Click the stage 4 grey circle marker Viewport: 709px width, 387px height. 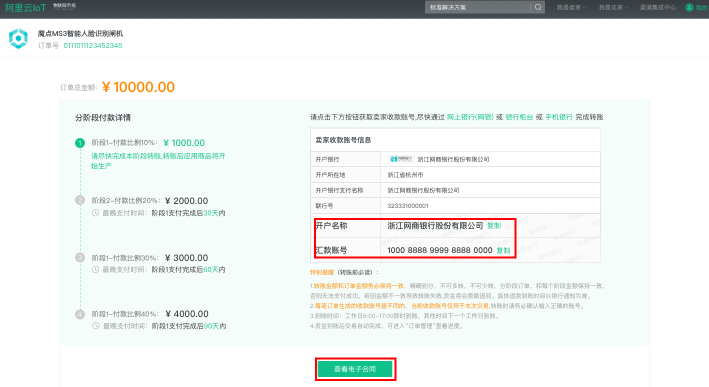click(80, 314)
